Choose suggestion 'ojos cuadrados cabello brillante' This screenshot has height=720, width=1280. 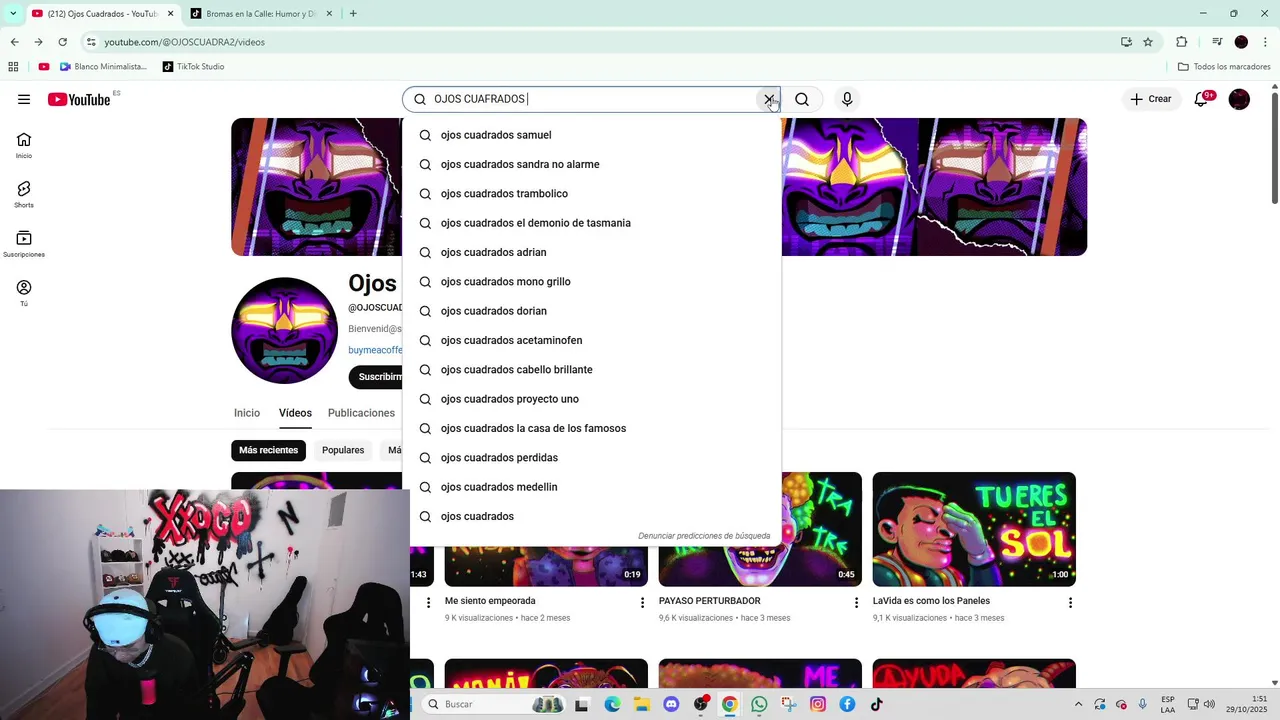592,370
